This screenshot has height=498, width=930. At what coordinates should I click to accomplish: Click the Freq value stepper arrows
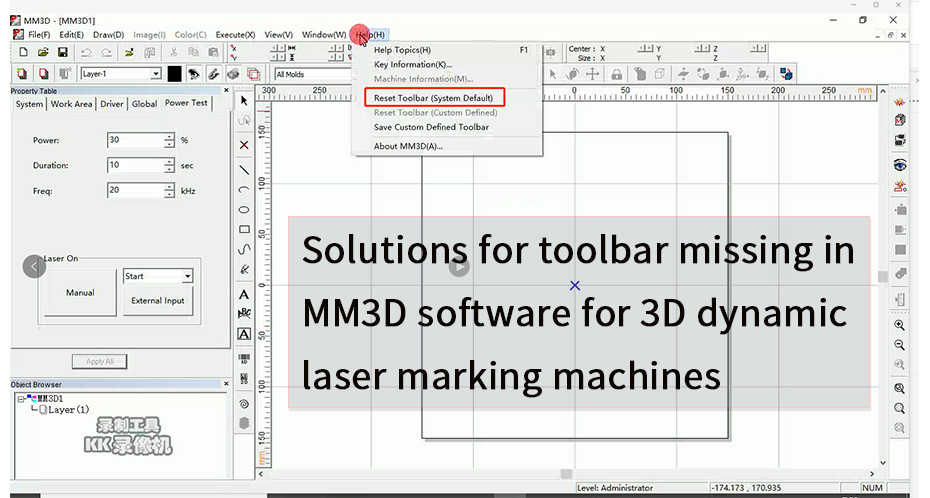pos(170,191)
